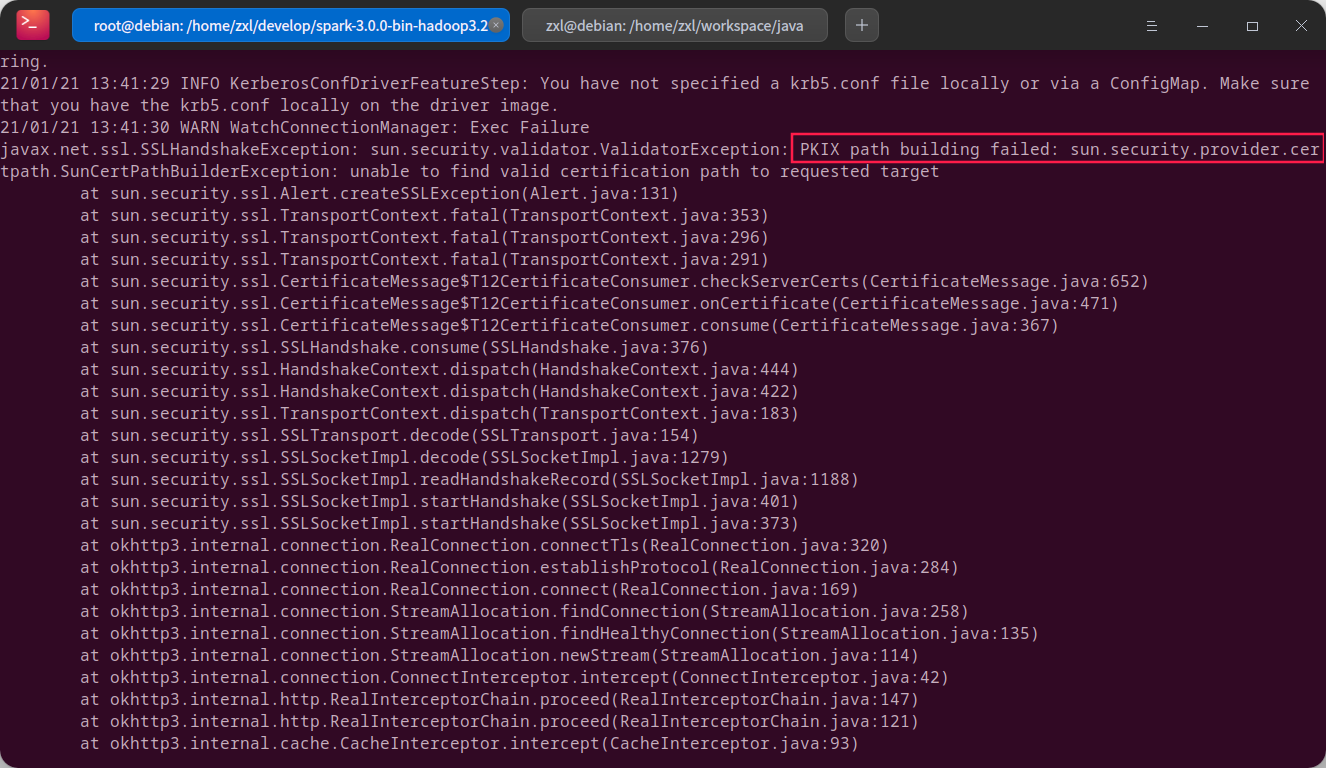Click the minimize icon in the titlebar
The image size is (1326, 768).
click(1202, 25)
